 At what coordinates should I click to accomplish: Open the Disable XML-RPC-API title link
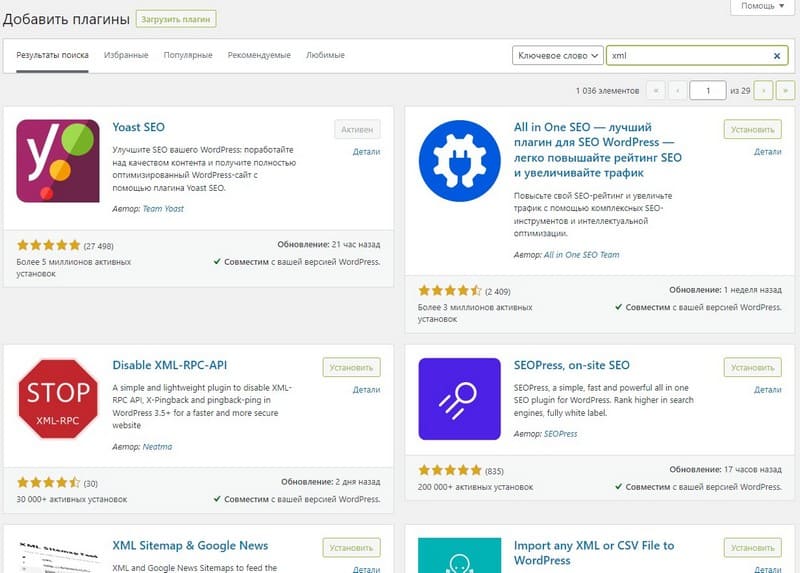click(x=169, y=365)
